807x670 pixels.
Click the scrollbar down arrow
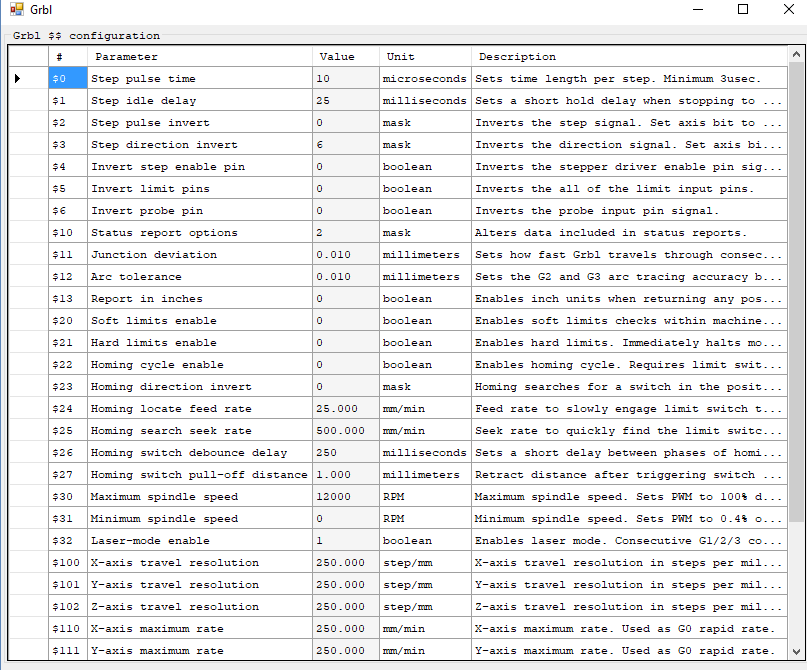(x=796, y=651)
